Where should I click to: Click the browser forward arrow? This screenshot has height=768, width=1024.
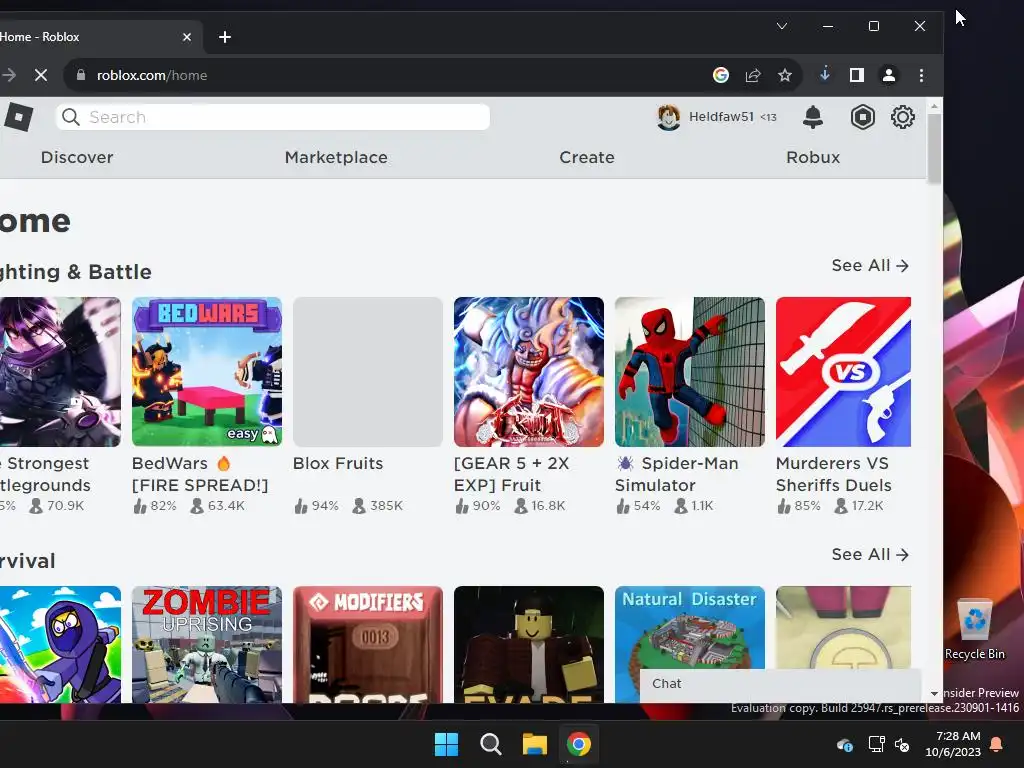click(x=9, y=75)
